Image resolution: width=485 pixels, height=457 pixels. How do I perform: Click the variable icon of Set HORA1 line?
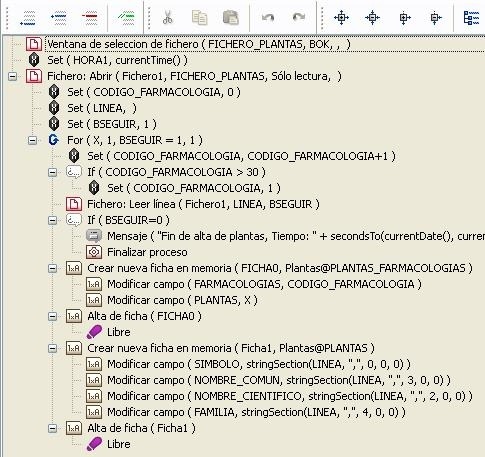coord(34,60)
